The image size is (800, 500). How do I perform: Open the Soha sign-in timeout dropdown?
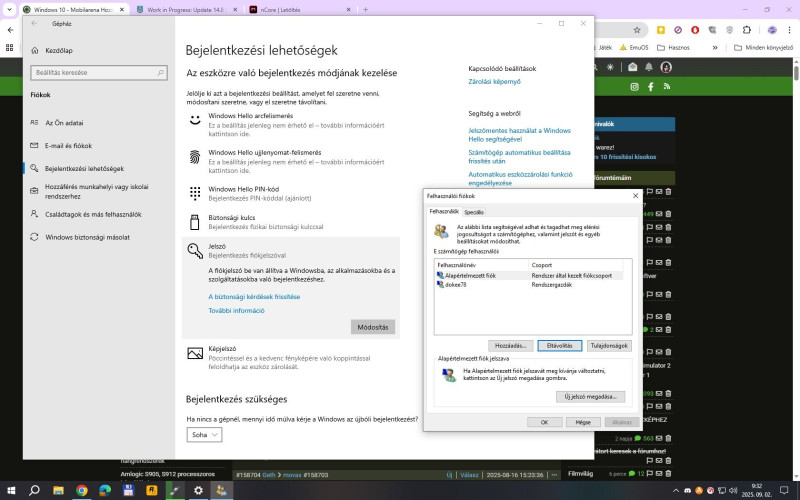pos(204,435)
